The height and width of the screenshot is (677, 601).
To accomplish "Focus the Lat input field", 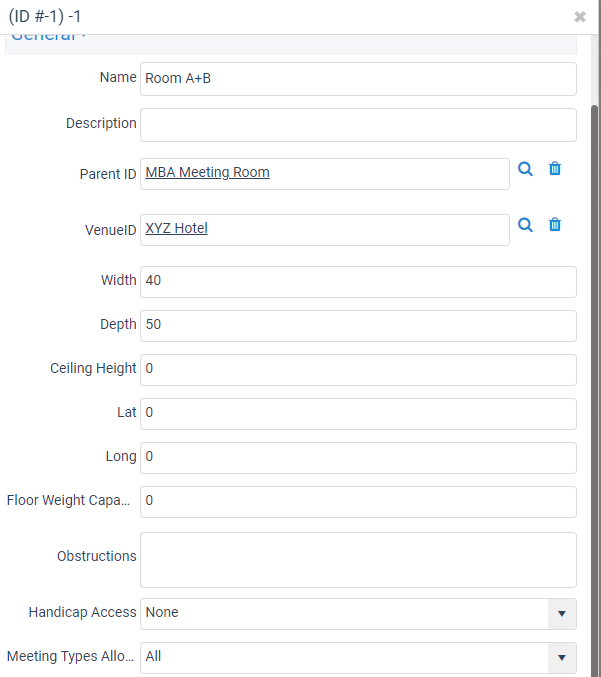I will (x=358, y=414).
